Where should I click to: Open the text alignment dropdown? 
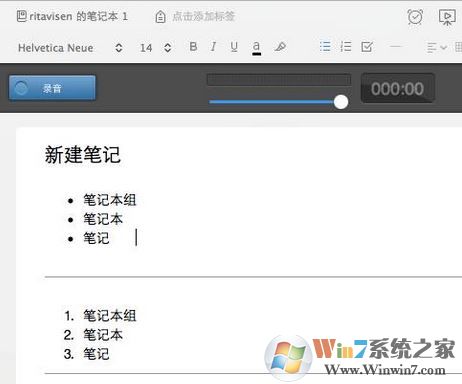[436, 48]
